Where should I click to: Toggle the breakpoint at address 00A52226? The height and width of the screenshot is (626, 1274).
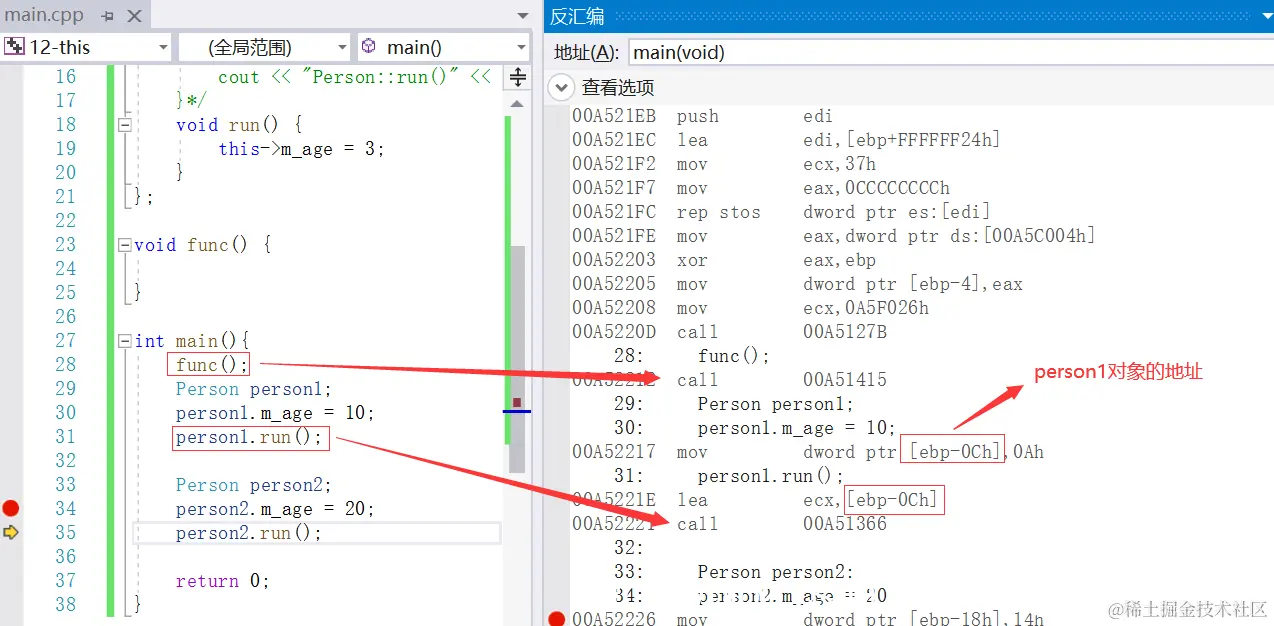point(557,618)
